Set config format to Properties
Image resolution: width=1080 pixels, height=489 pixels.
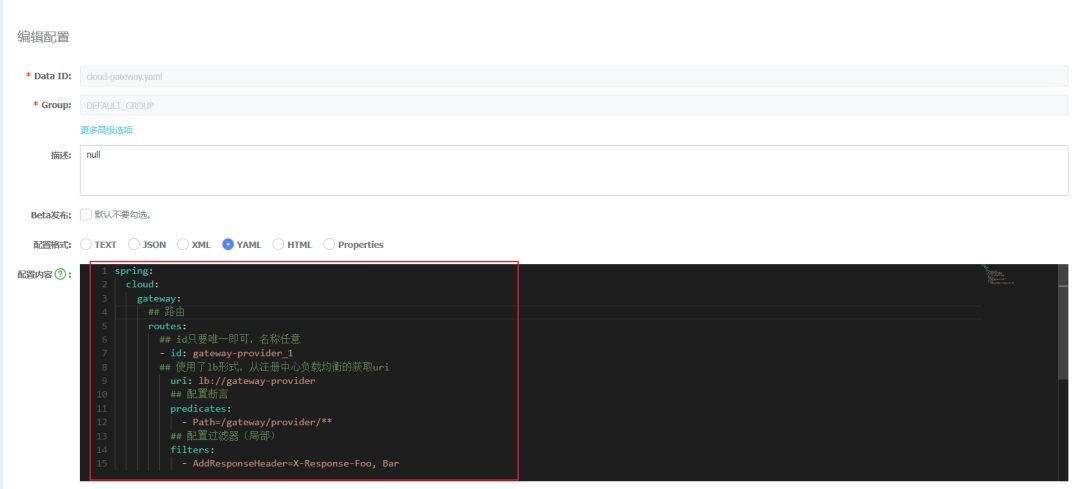click(329, 244)
